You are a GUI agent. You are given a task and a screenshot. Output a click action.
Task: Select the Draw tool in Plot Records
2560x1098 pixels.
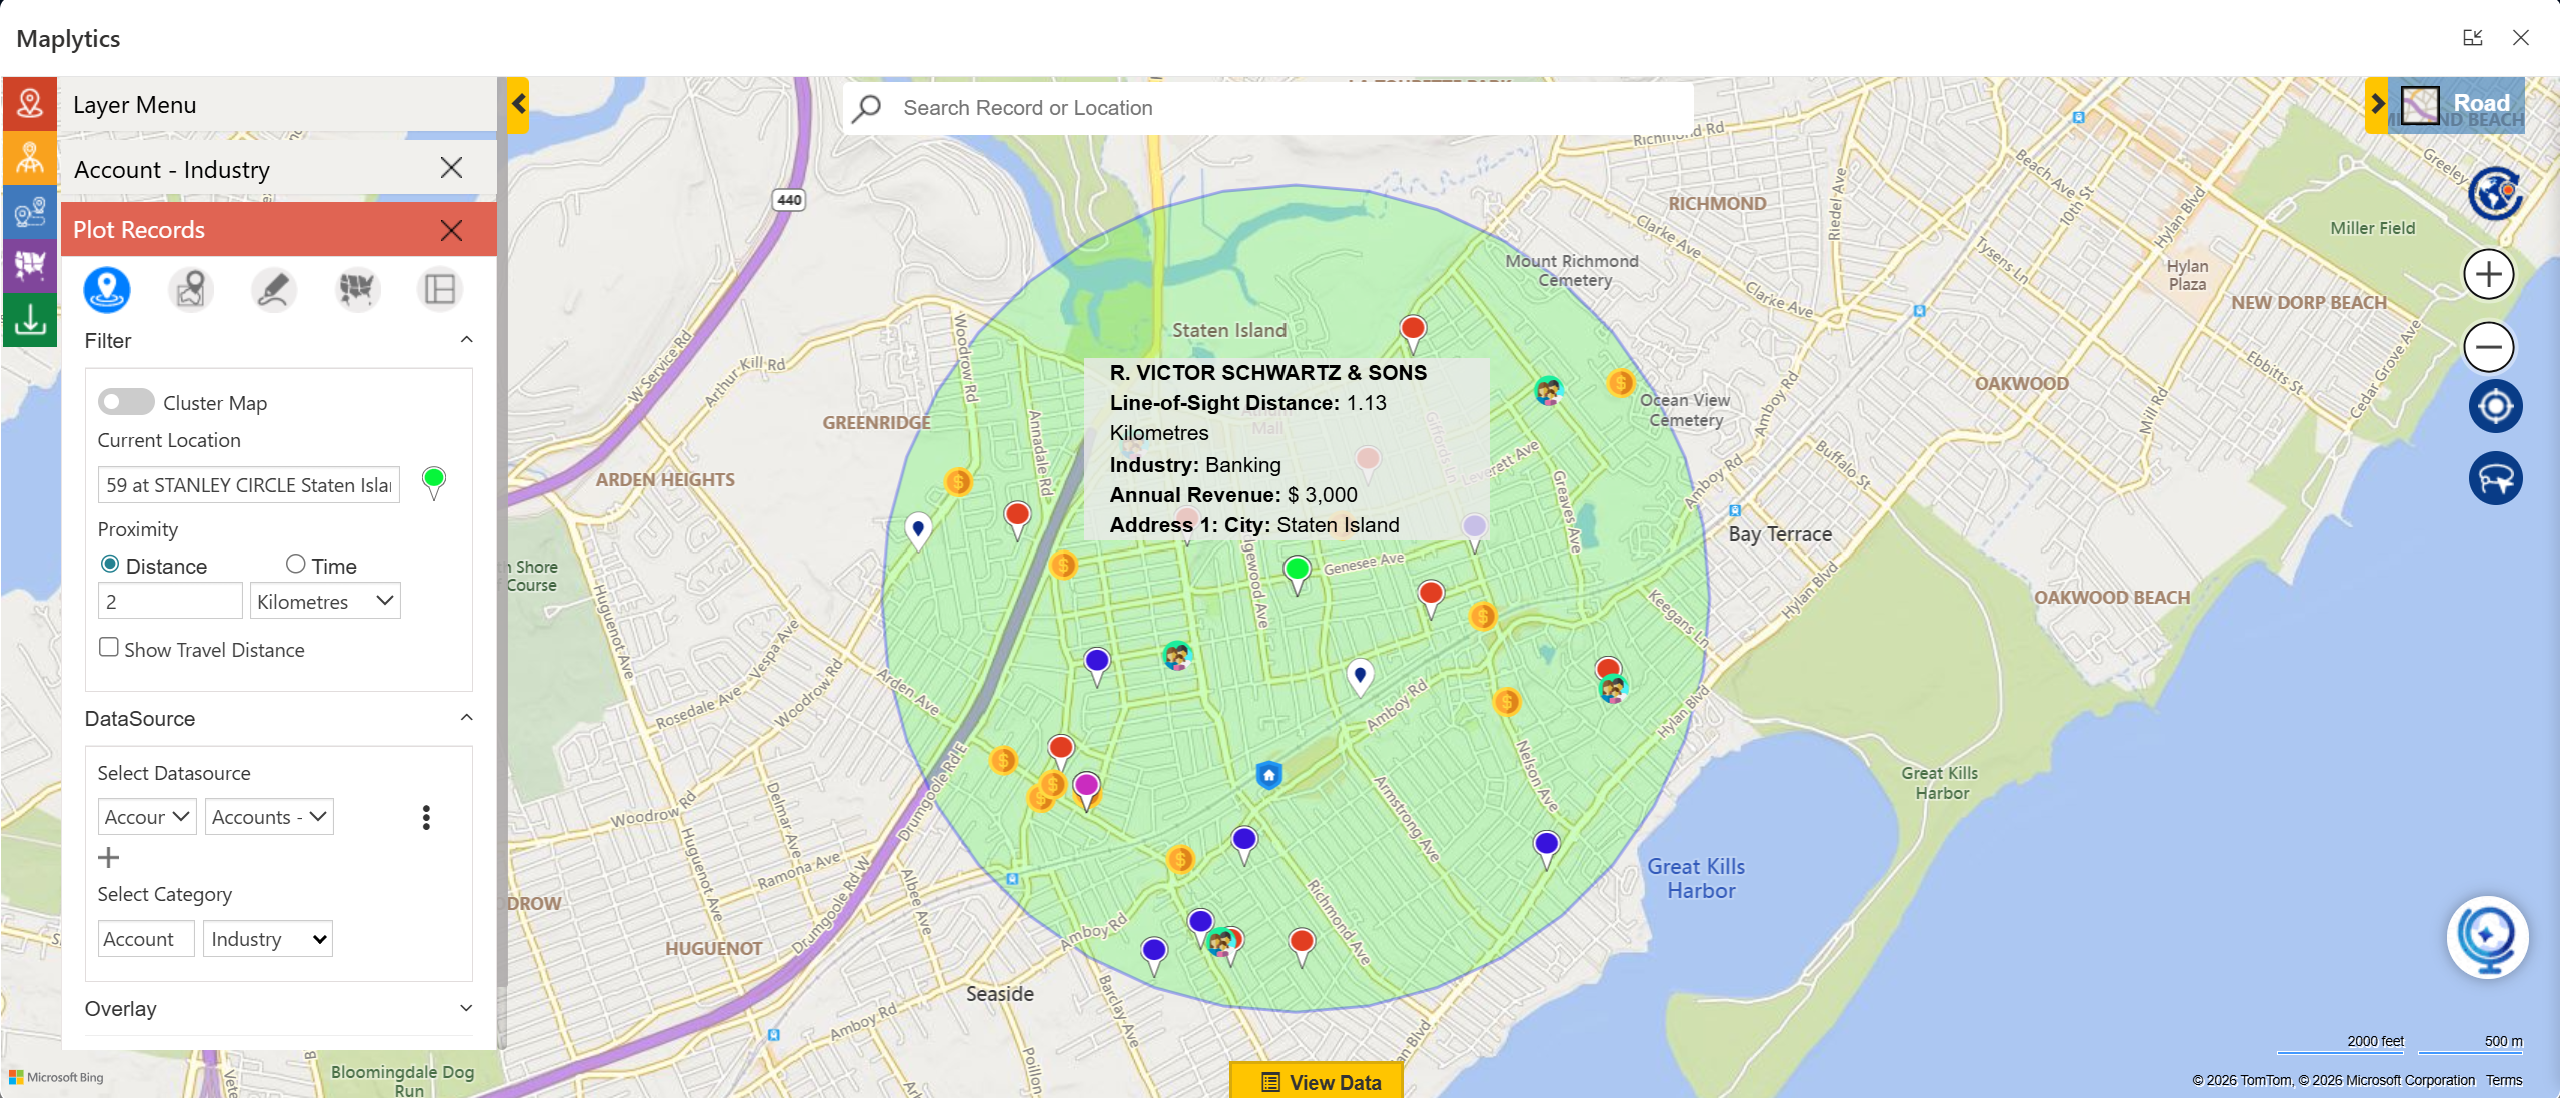(273, 290)
